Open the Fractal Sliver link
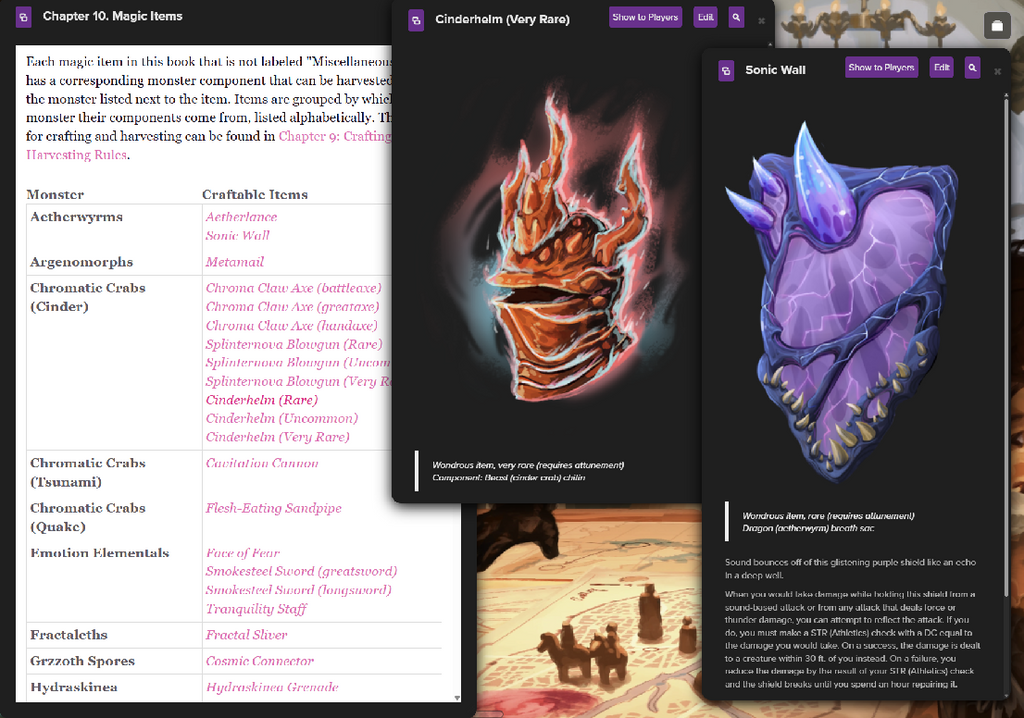The width and height of the screenshot is (1024, 718). click(x=246, y=635)
